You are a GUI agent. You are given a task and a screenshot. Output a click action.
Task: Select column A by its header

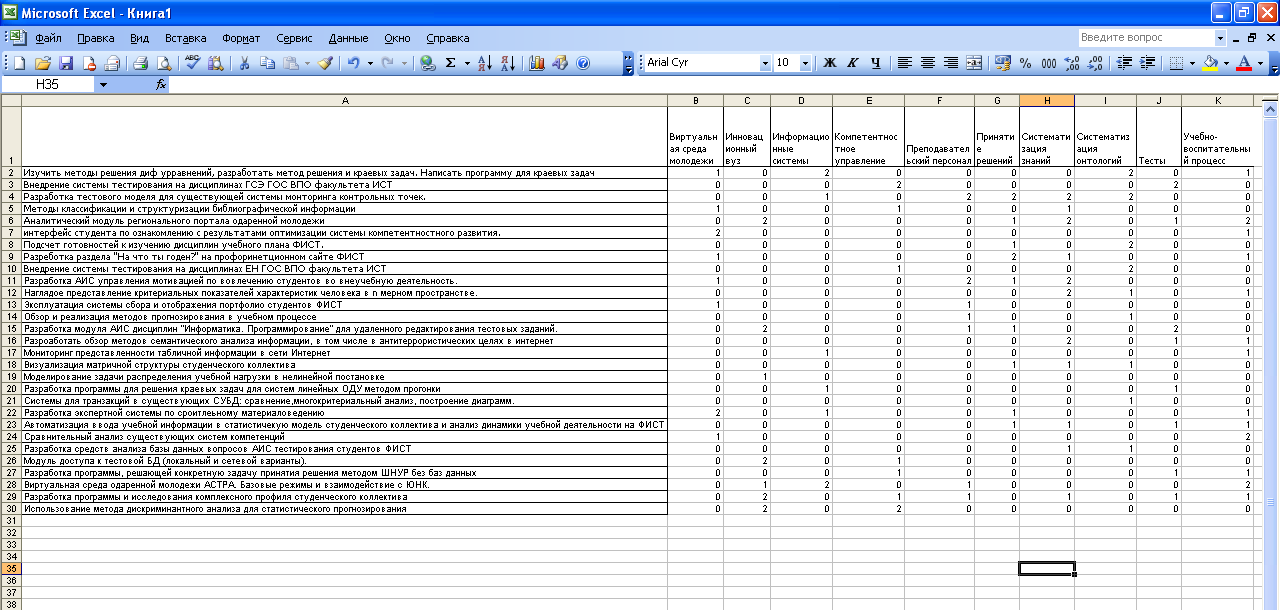click(345, 100)
